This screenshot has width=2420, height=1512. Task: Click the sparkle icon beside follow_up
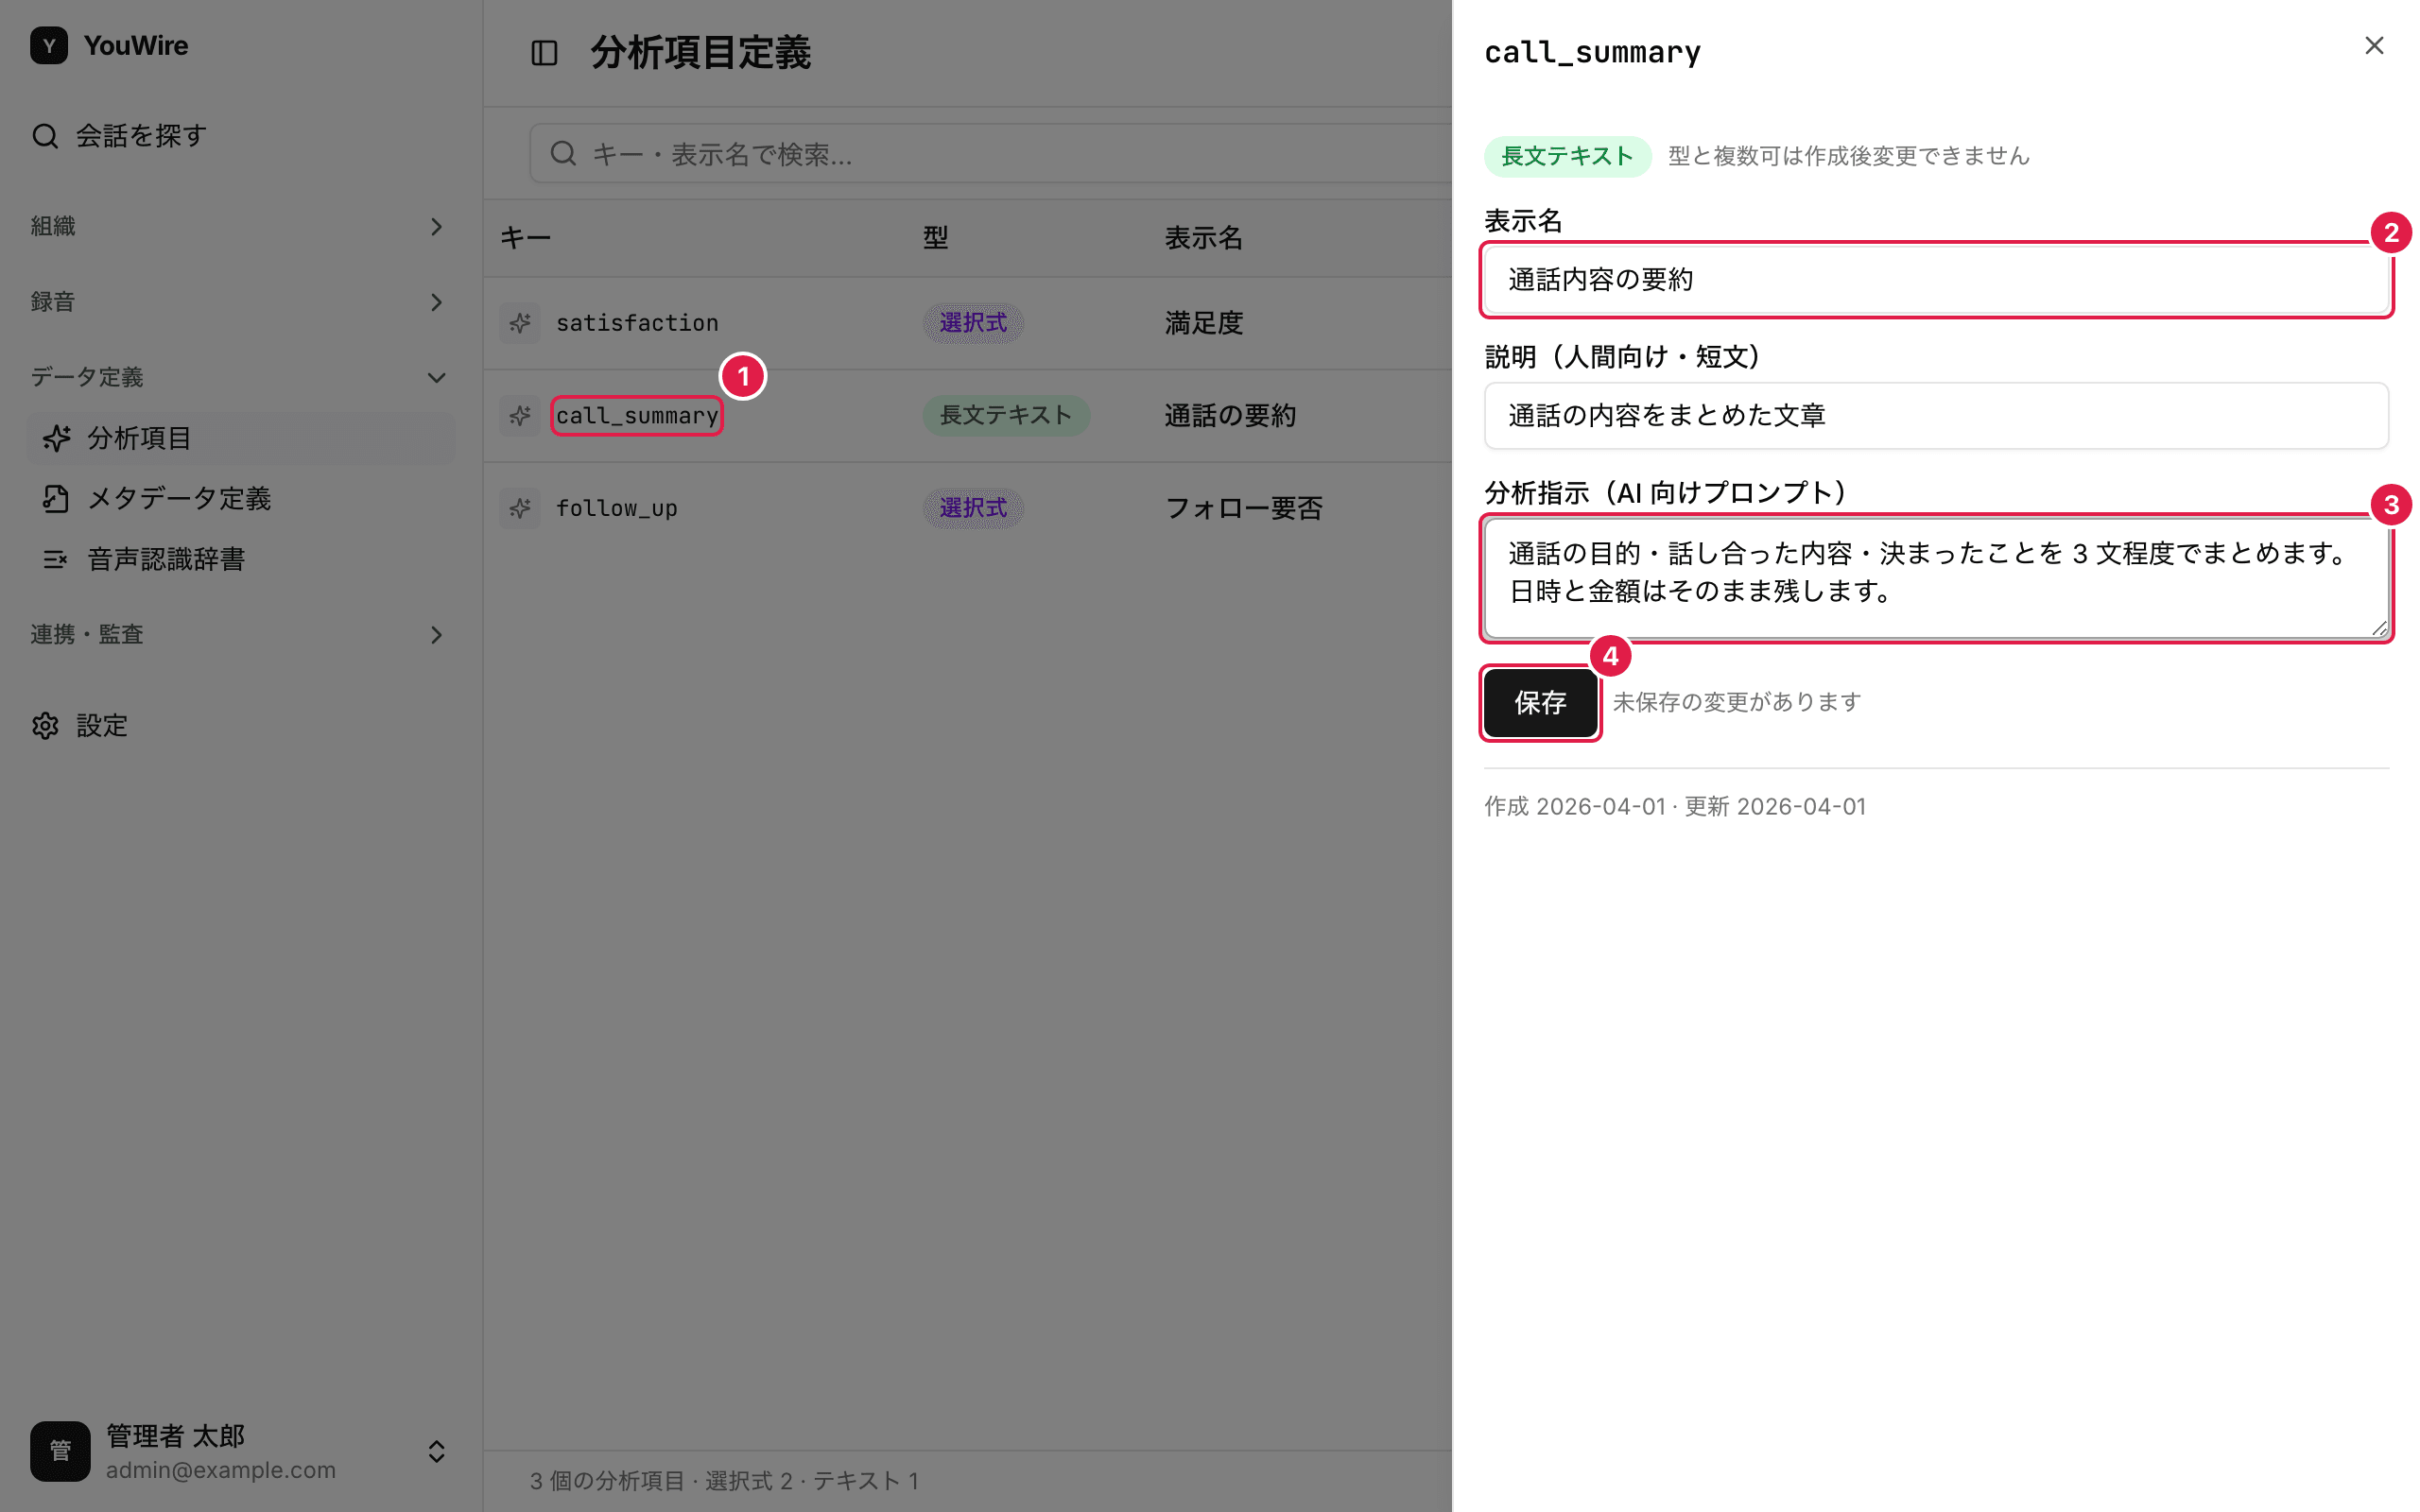[520, 508]
